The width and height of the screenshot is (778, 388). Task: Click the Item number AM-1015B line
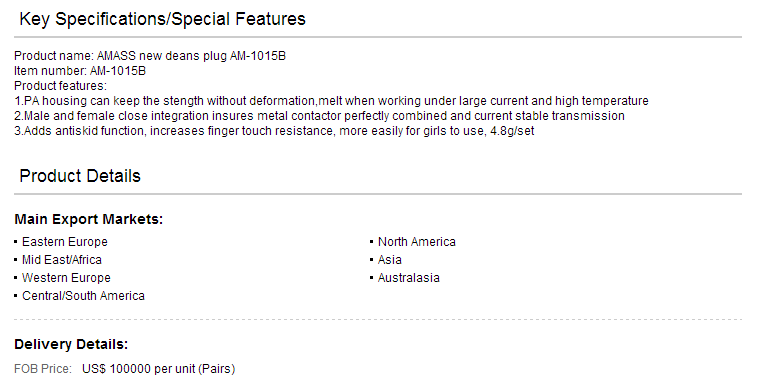tap(80, 71)
